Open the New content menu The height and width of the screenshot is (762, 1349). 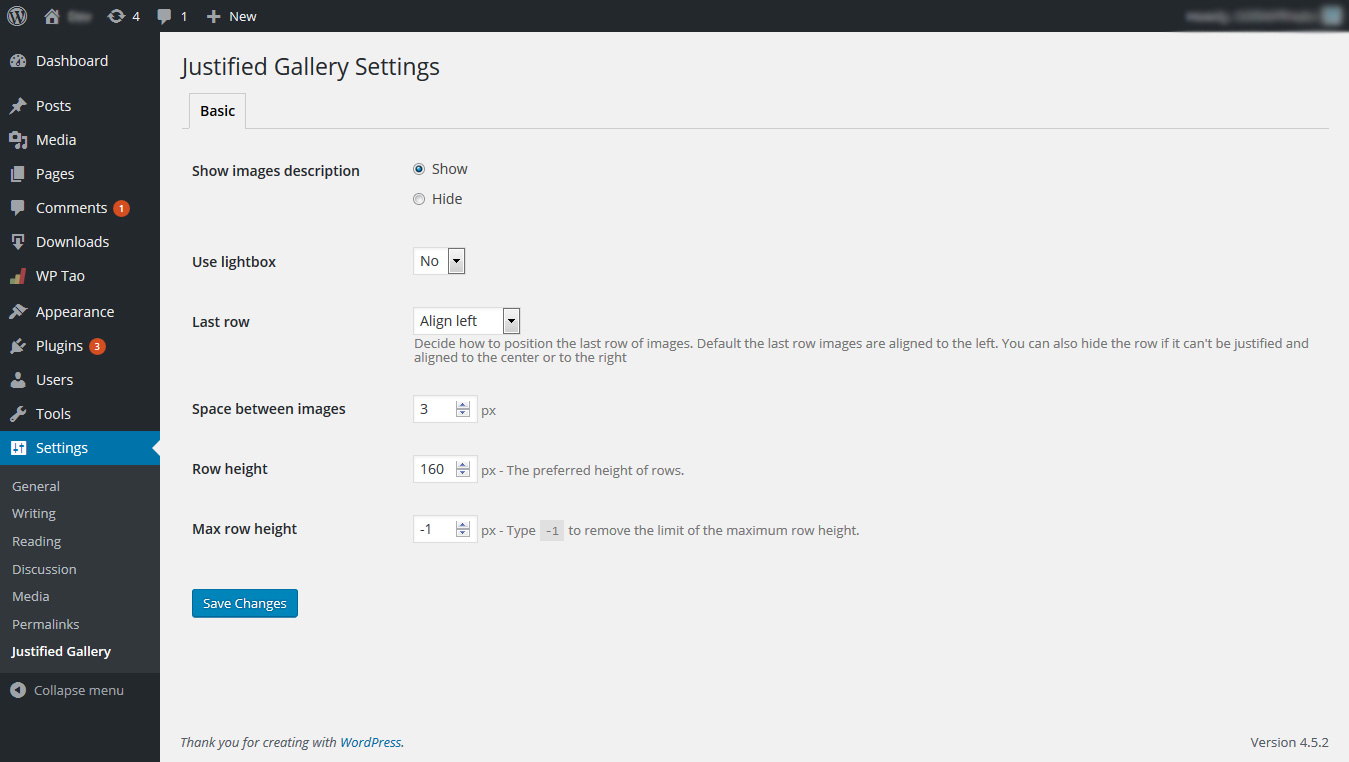(x=232, y=16)
